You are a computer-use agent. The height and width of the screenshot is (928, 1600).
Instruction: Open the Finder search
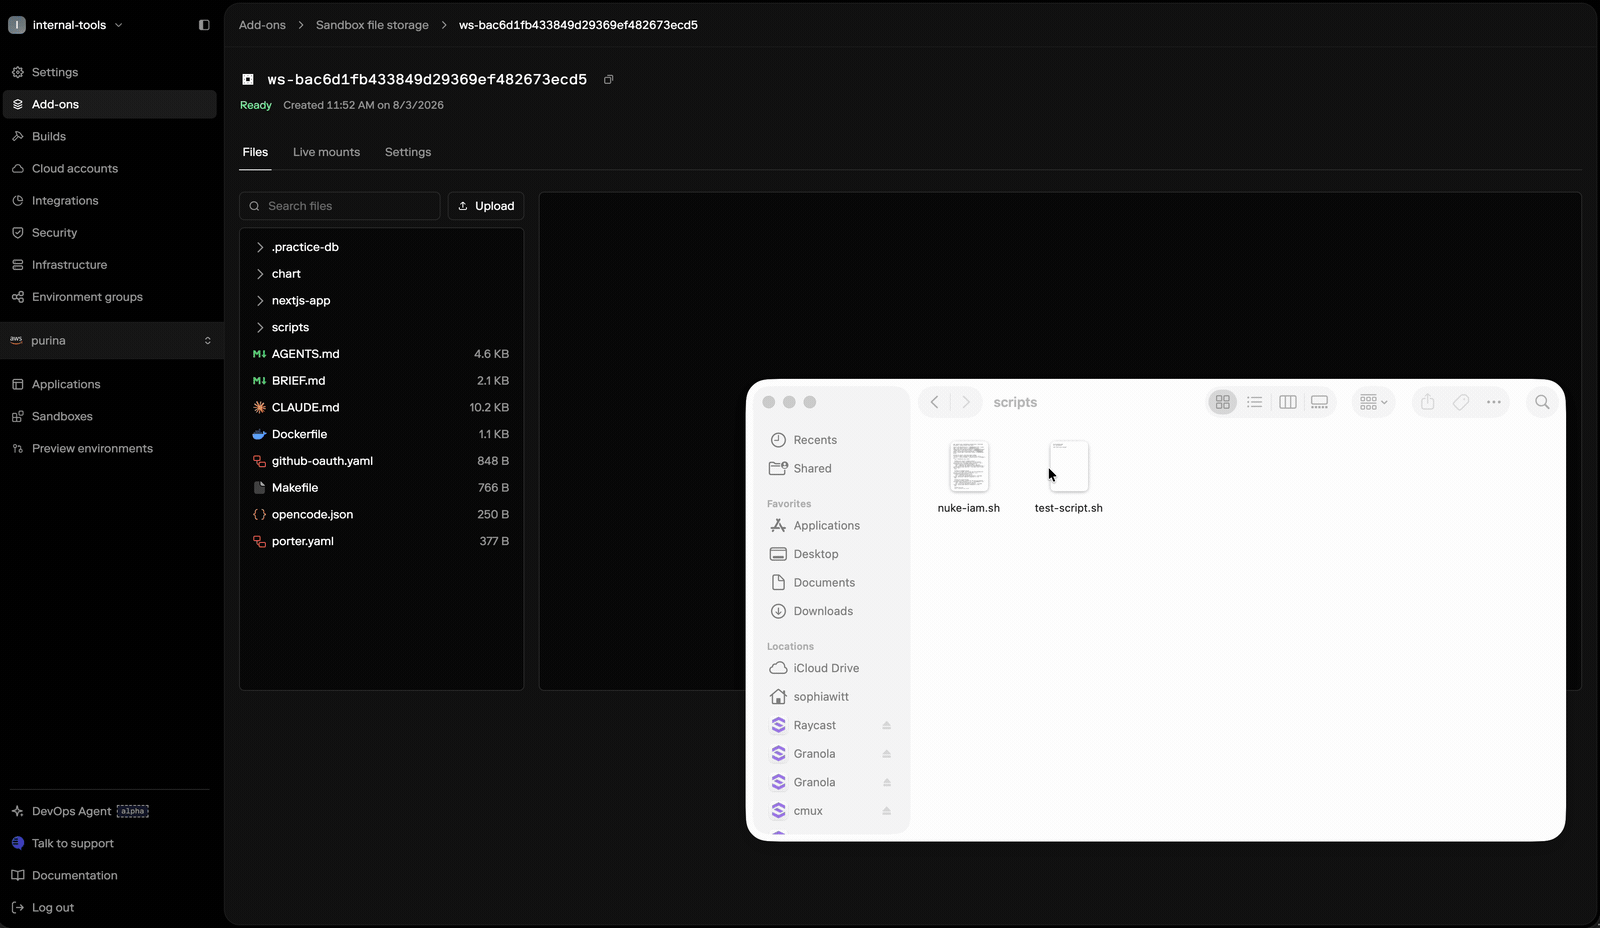click(1542, 402)
